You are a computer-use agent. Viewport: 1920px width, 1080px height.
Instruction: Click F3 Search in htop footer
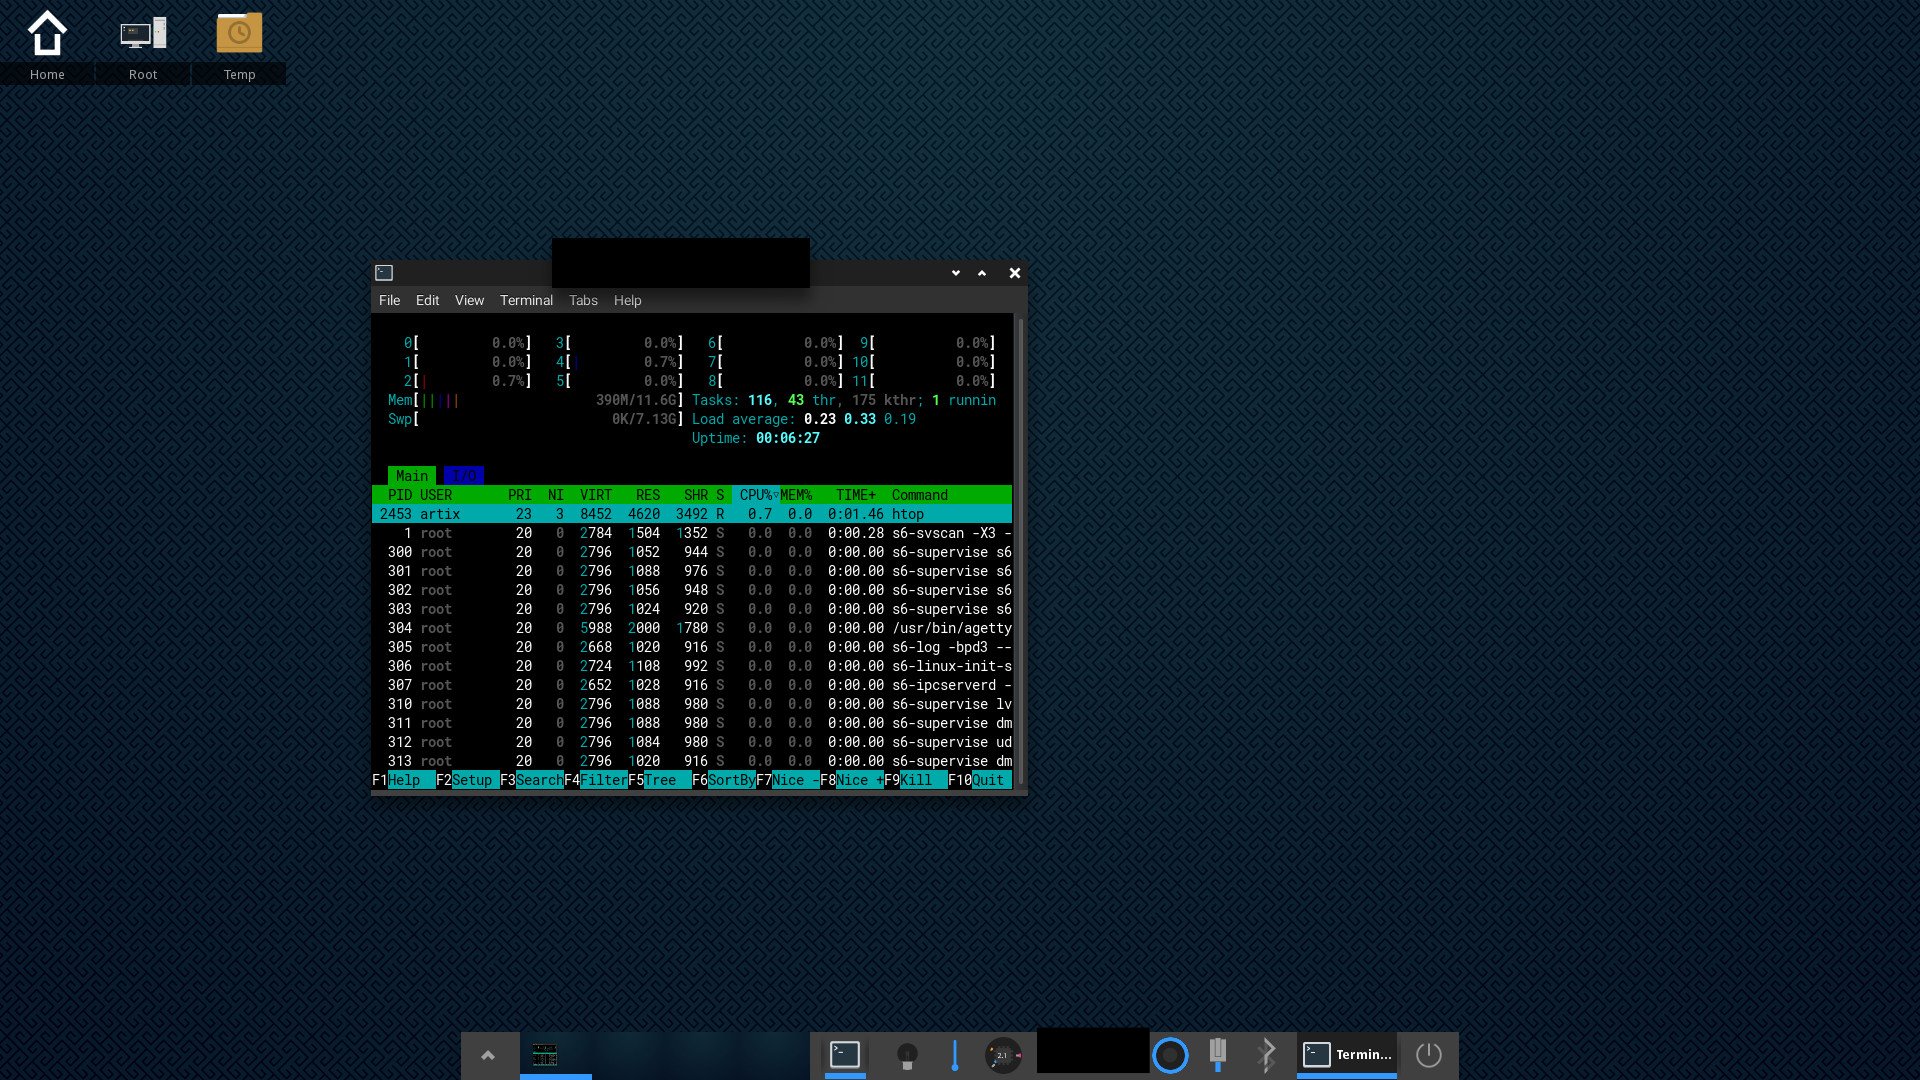(x=531, y=781)
